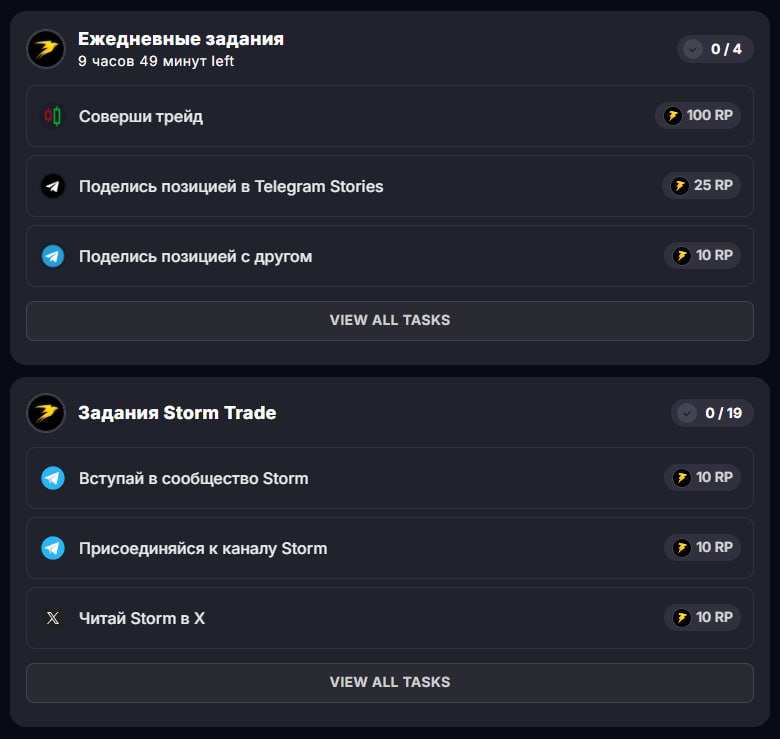Viewport: 780px width, 739px height.
Task: Click the Storm logo beside Задания Storm Trade
Action: pyautogui.click(x=46, y=413)
